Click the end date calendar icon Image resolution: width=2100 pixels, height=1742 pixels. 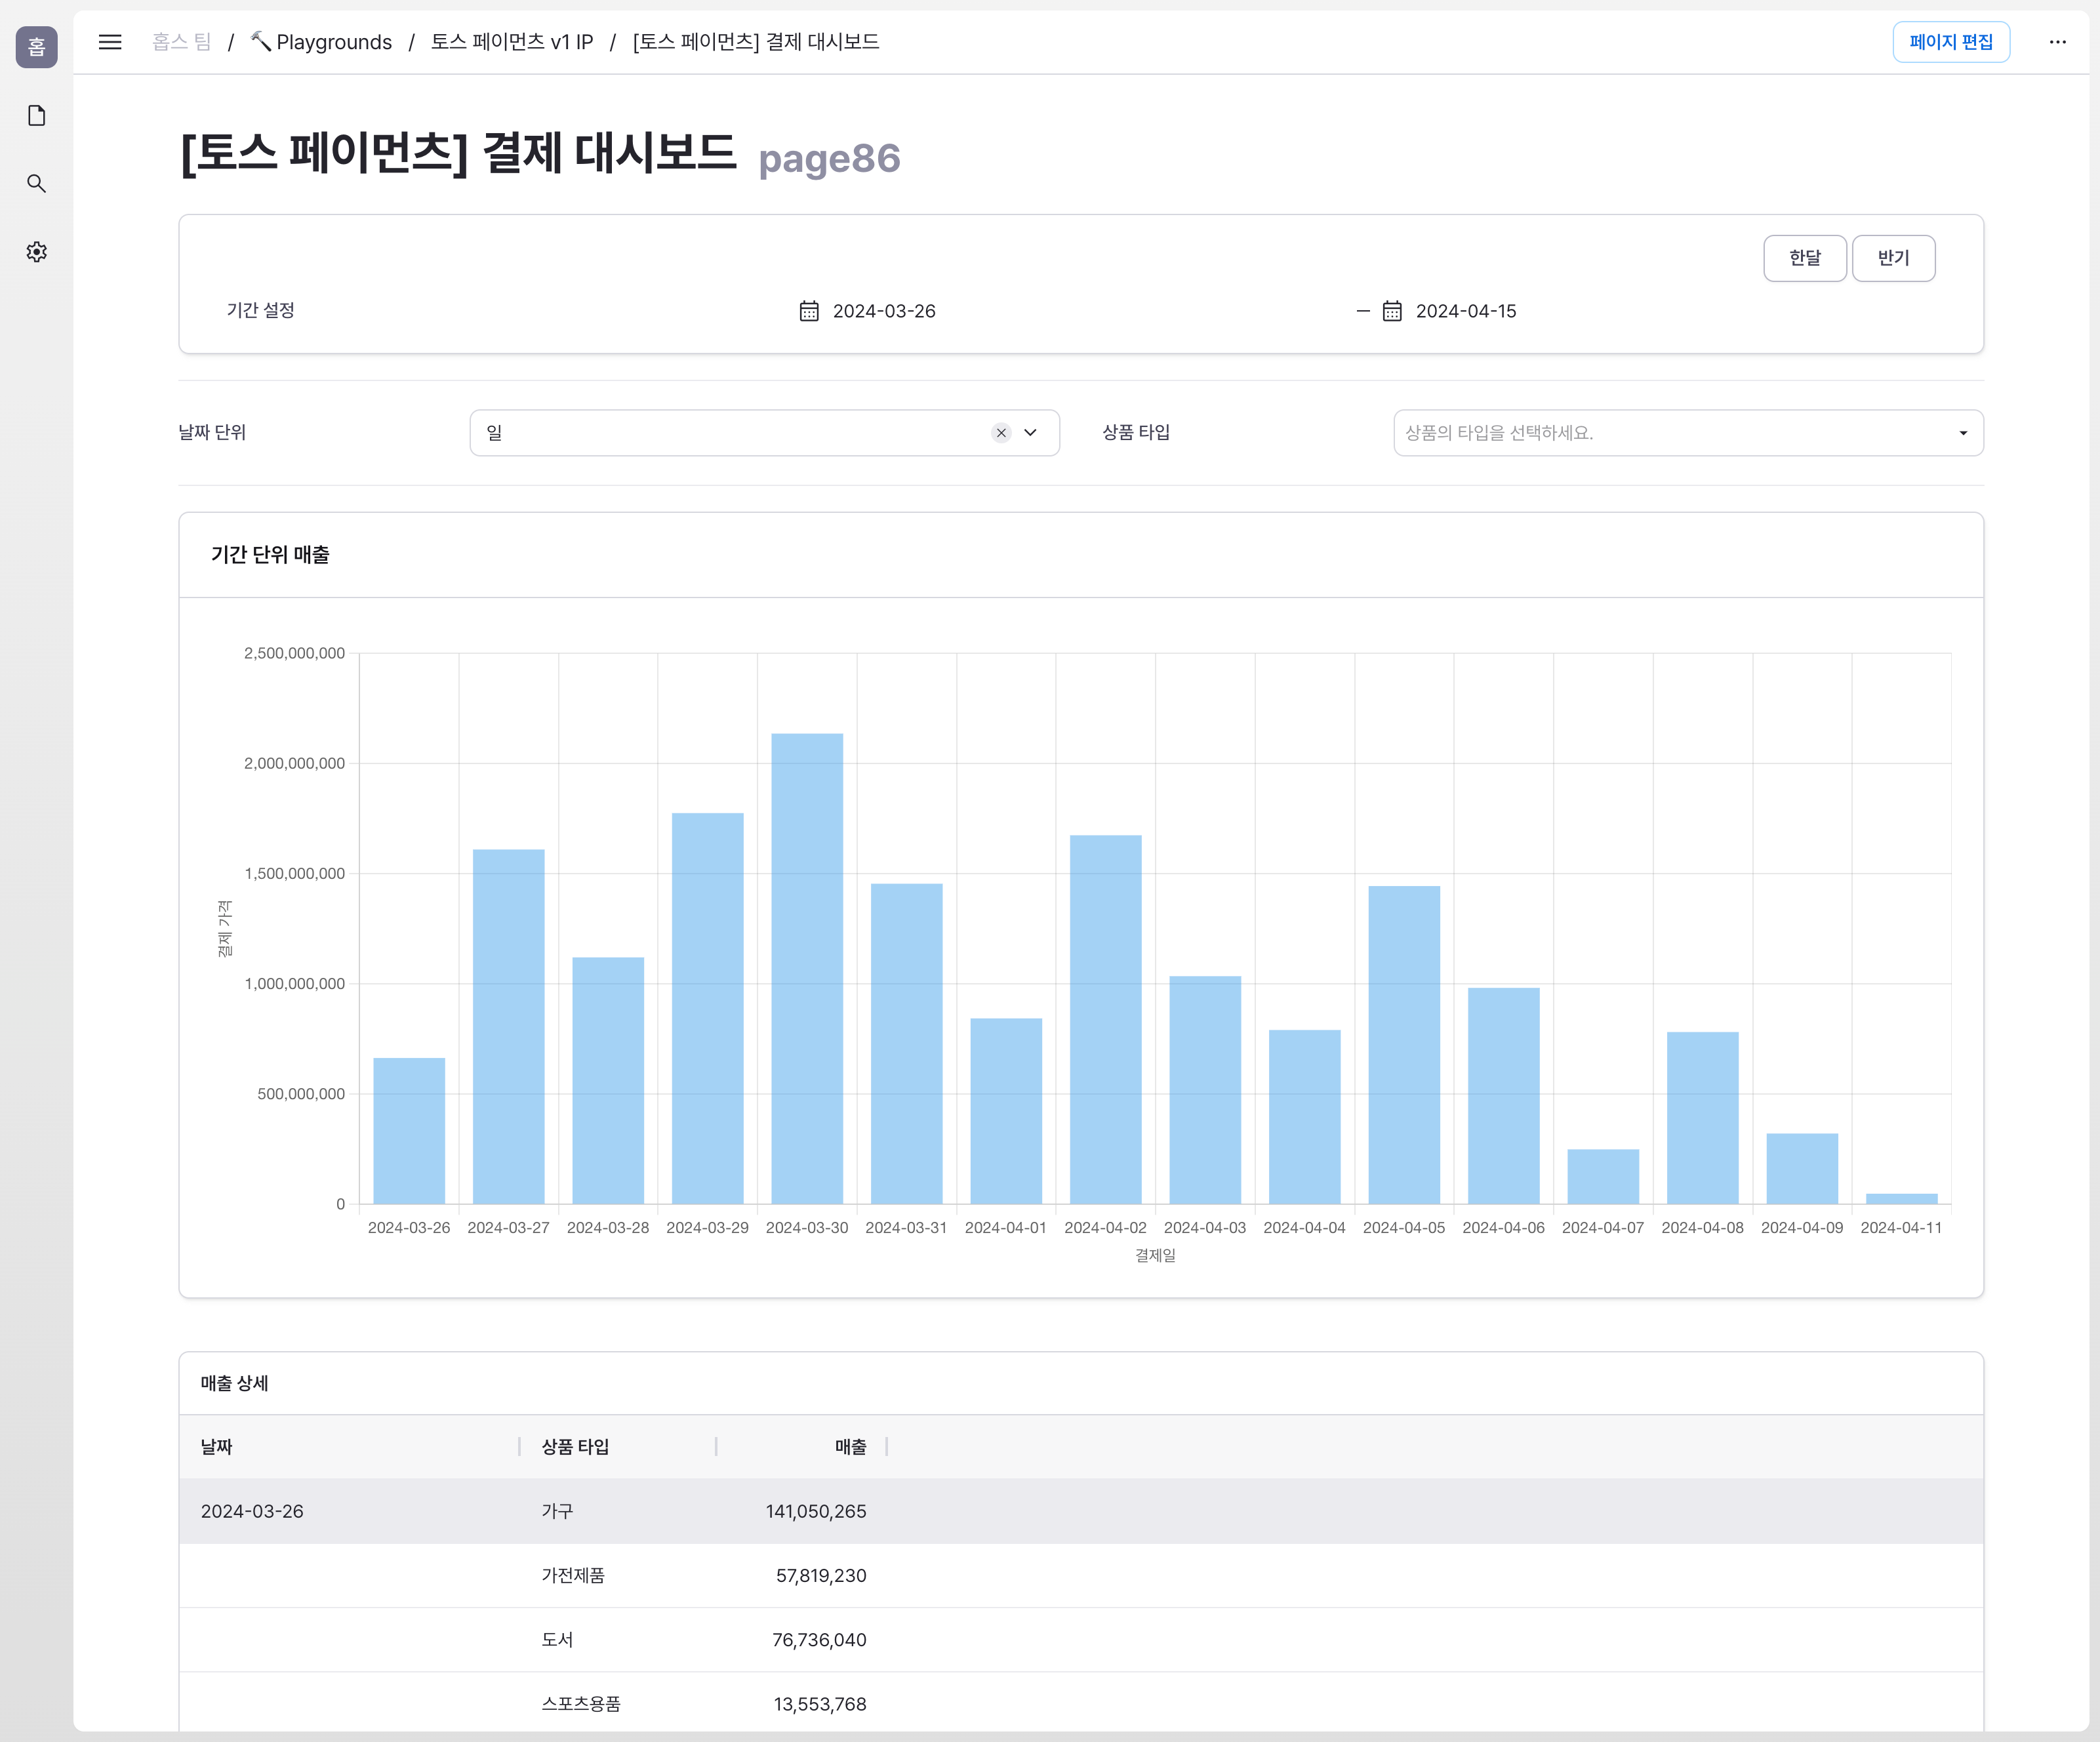click(1392, 311)
